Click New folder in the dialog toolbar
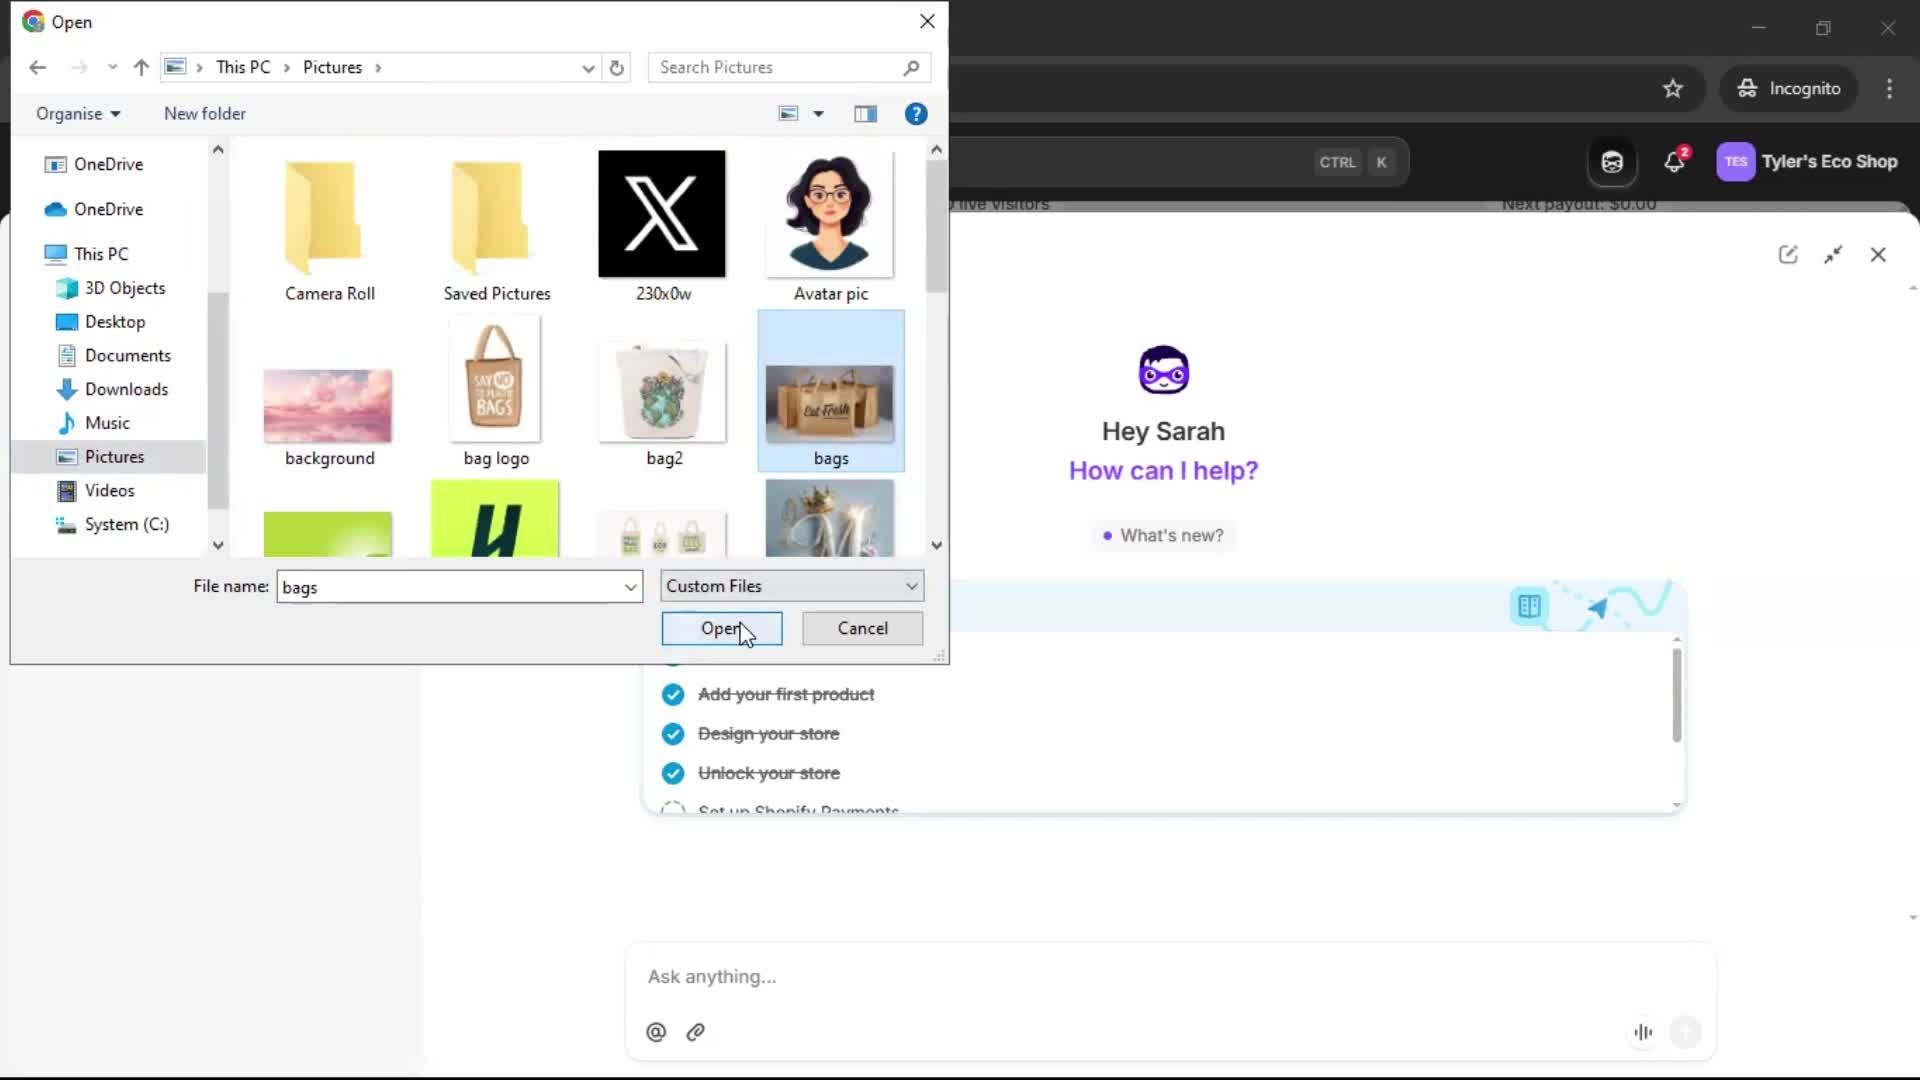This screenshot has width=1920, height=1080. click(x=204, y=113)
